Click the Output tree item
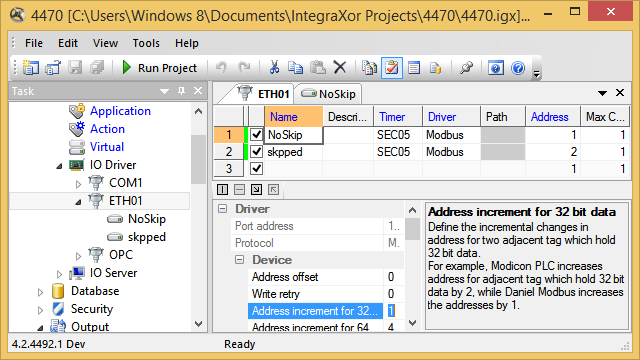Viewport: 640px width, 360px height. [x=90, y=327]
